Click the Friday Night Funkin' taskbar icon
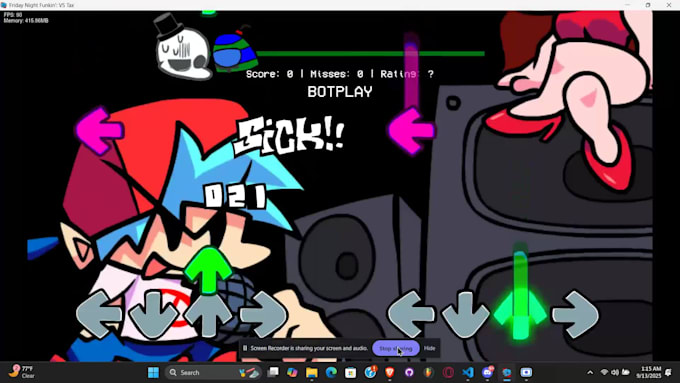The height and width of the screenshot is (383, 680). click(x=507, y=373)
